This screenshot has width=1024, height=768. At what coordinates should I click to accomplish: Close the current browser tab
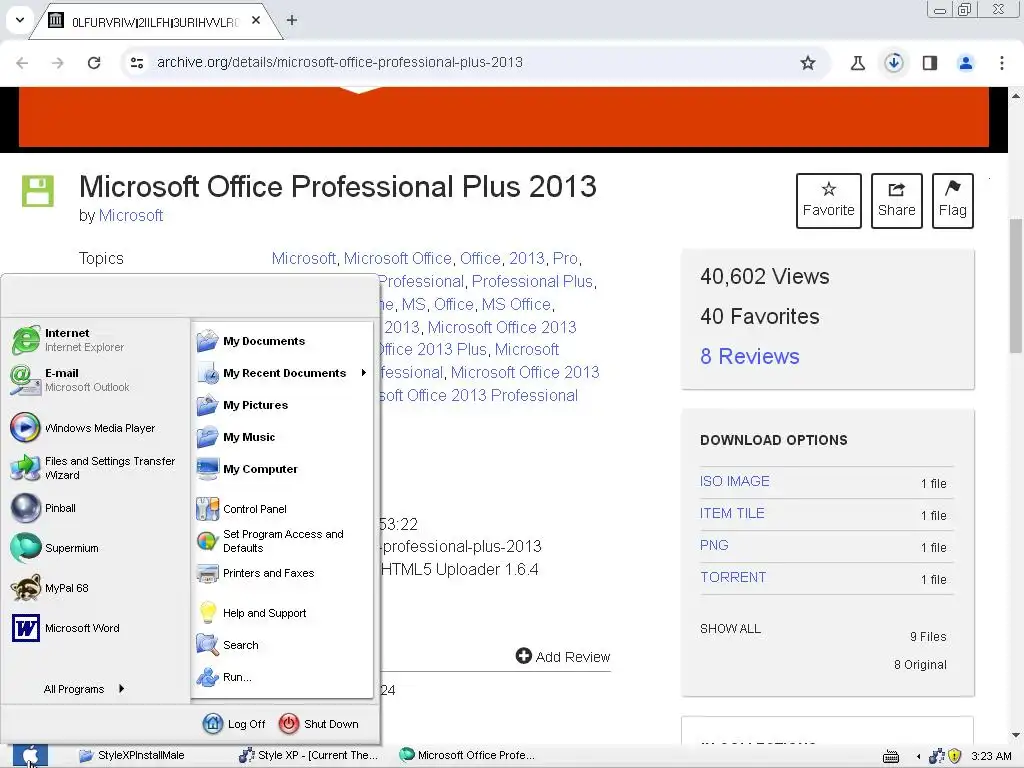click(x=256, y=20)
